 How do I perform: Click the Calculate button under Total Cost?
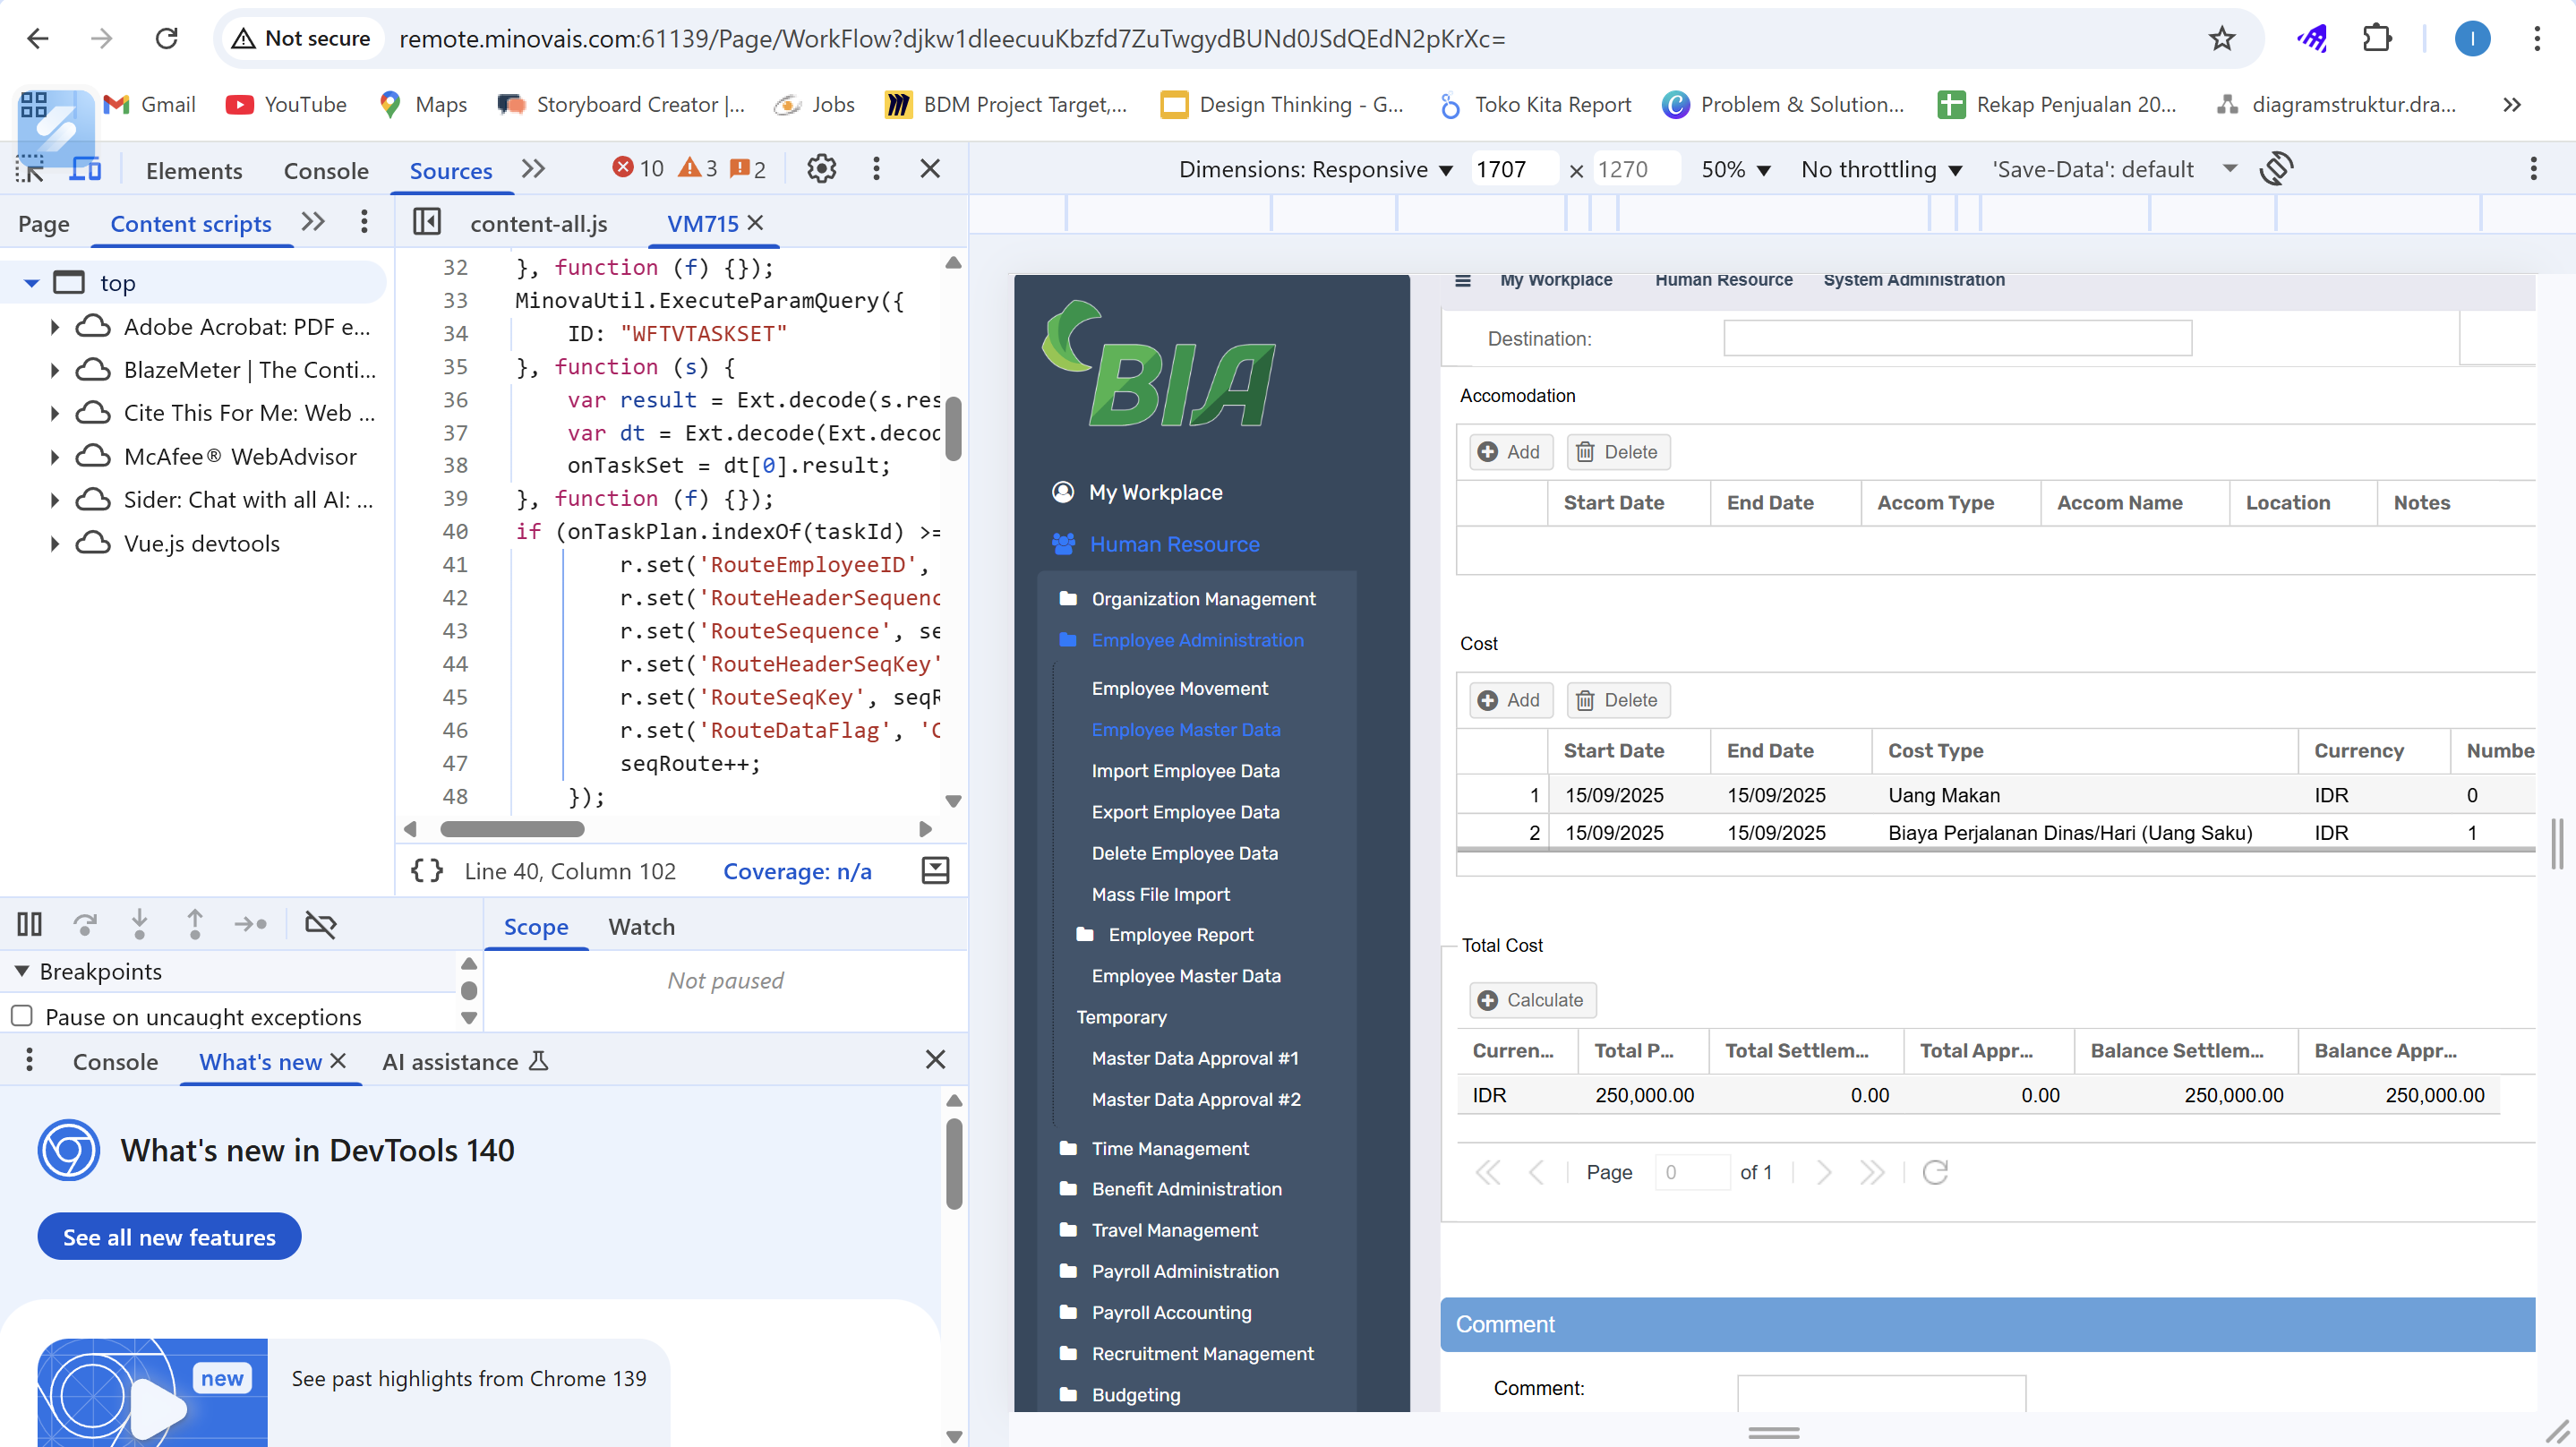(x=1532, y=1000)
